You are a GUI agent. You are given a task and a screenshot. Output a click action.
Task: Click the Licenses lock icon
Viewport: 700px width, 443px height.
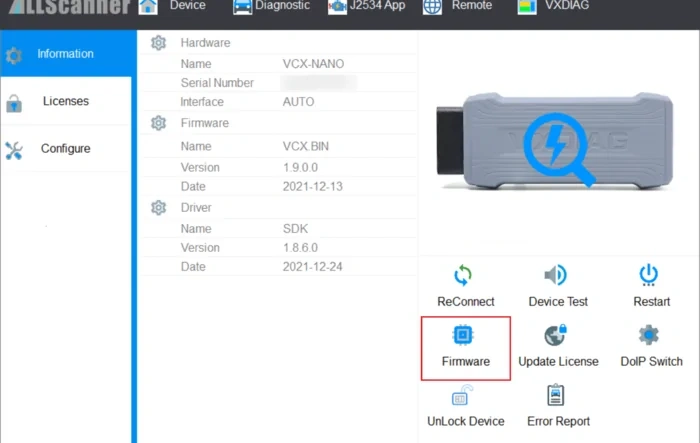tap(14, 104)
